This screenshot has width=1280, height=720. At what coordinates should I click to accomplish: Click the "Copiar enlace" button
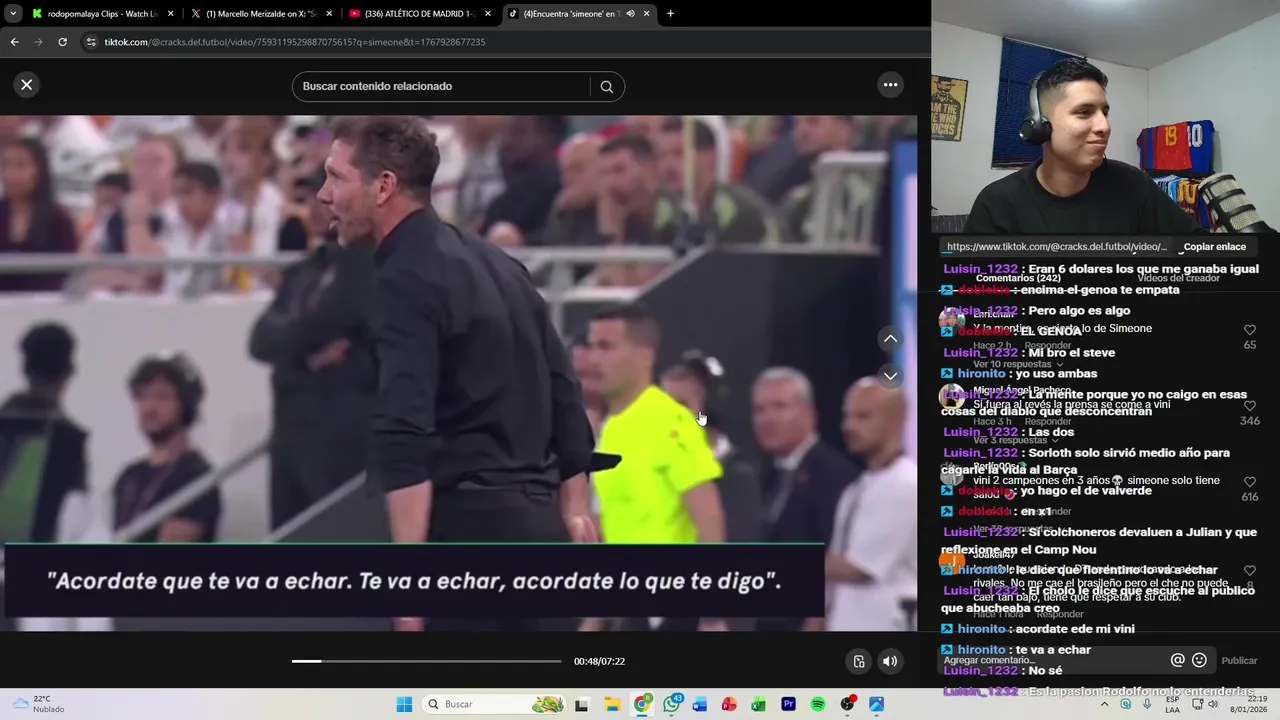coord(1215,247)
